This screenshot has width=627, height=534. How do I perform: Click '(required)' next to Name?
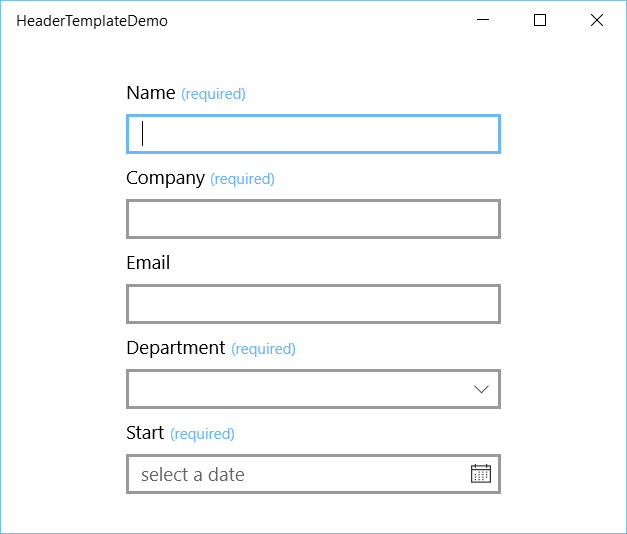pyautogui.click(x=214, y=94)
